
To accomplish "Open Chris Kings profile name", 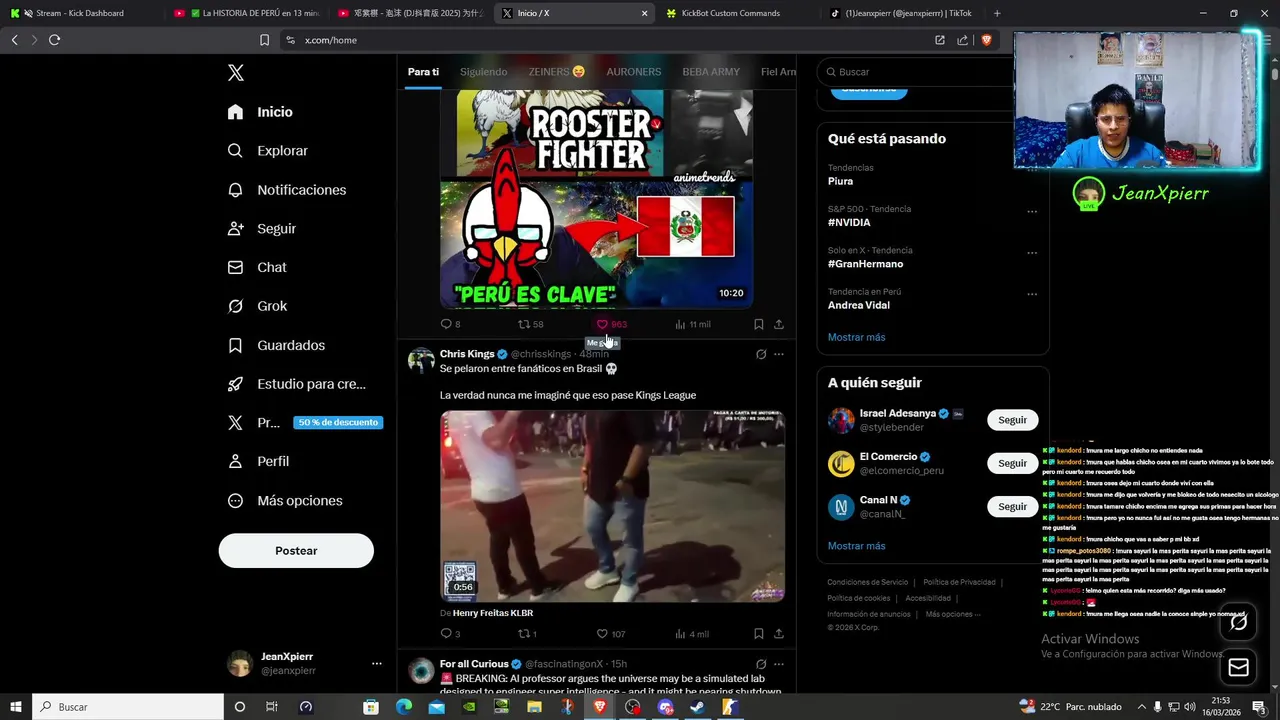I will 467,354.
